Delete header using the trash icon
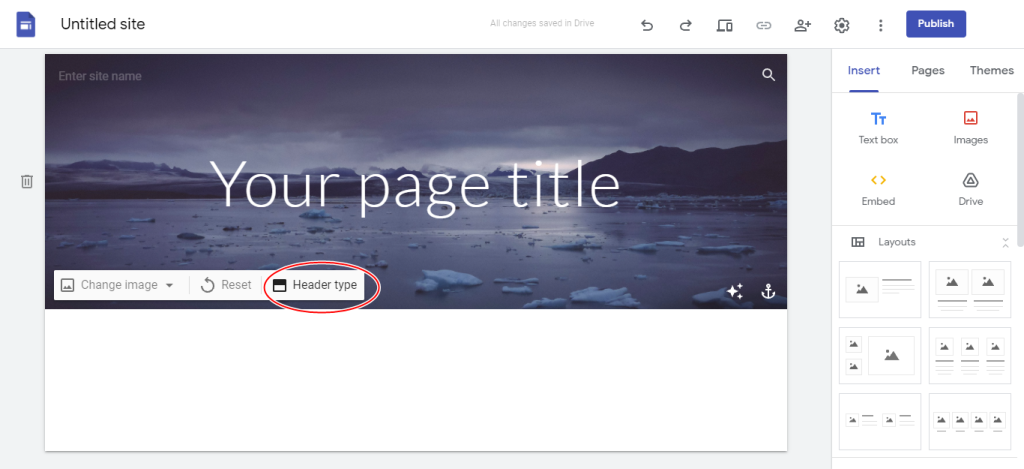 [26, 182]
